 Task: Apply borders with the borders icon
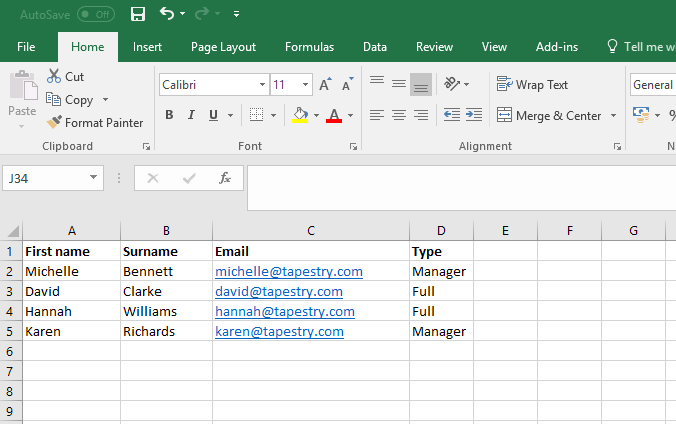(x=257, y=115)
